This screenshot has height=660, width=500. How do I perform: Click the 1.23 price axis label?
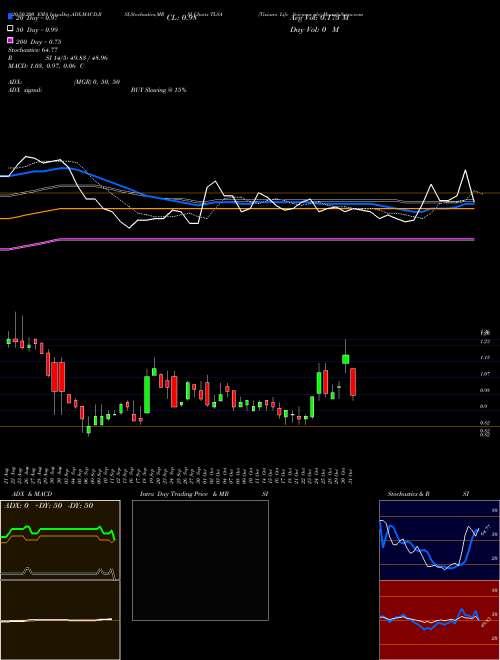[485, 341]
